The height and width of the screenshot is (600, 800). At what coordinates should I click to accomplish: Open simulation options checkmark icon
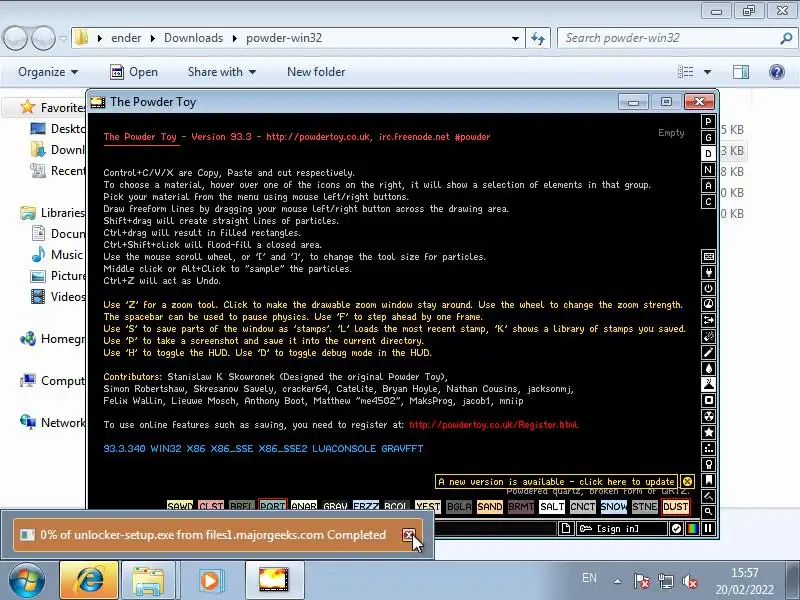(676, 529)
